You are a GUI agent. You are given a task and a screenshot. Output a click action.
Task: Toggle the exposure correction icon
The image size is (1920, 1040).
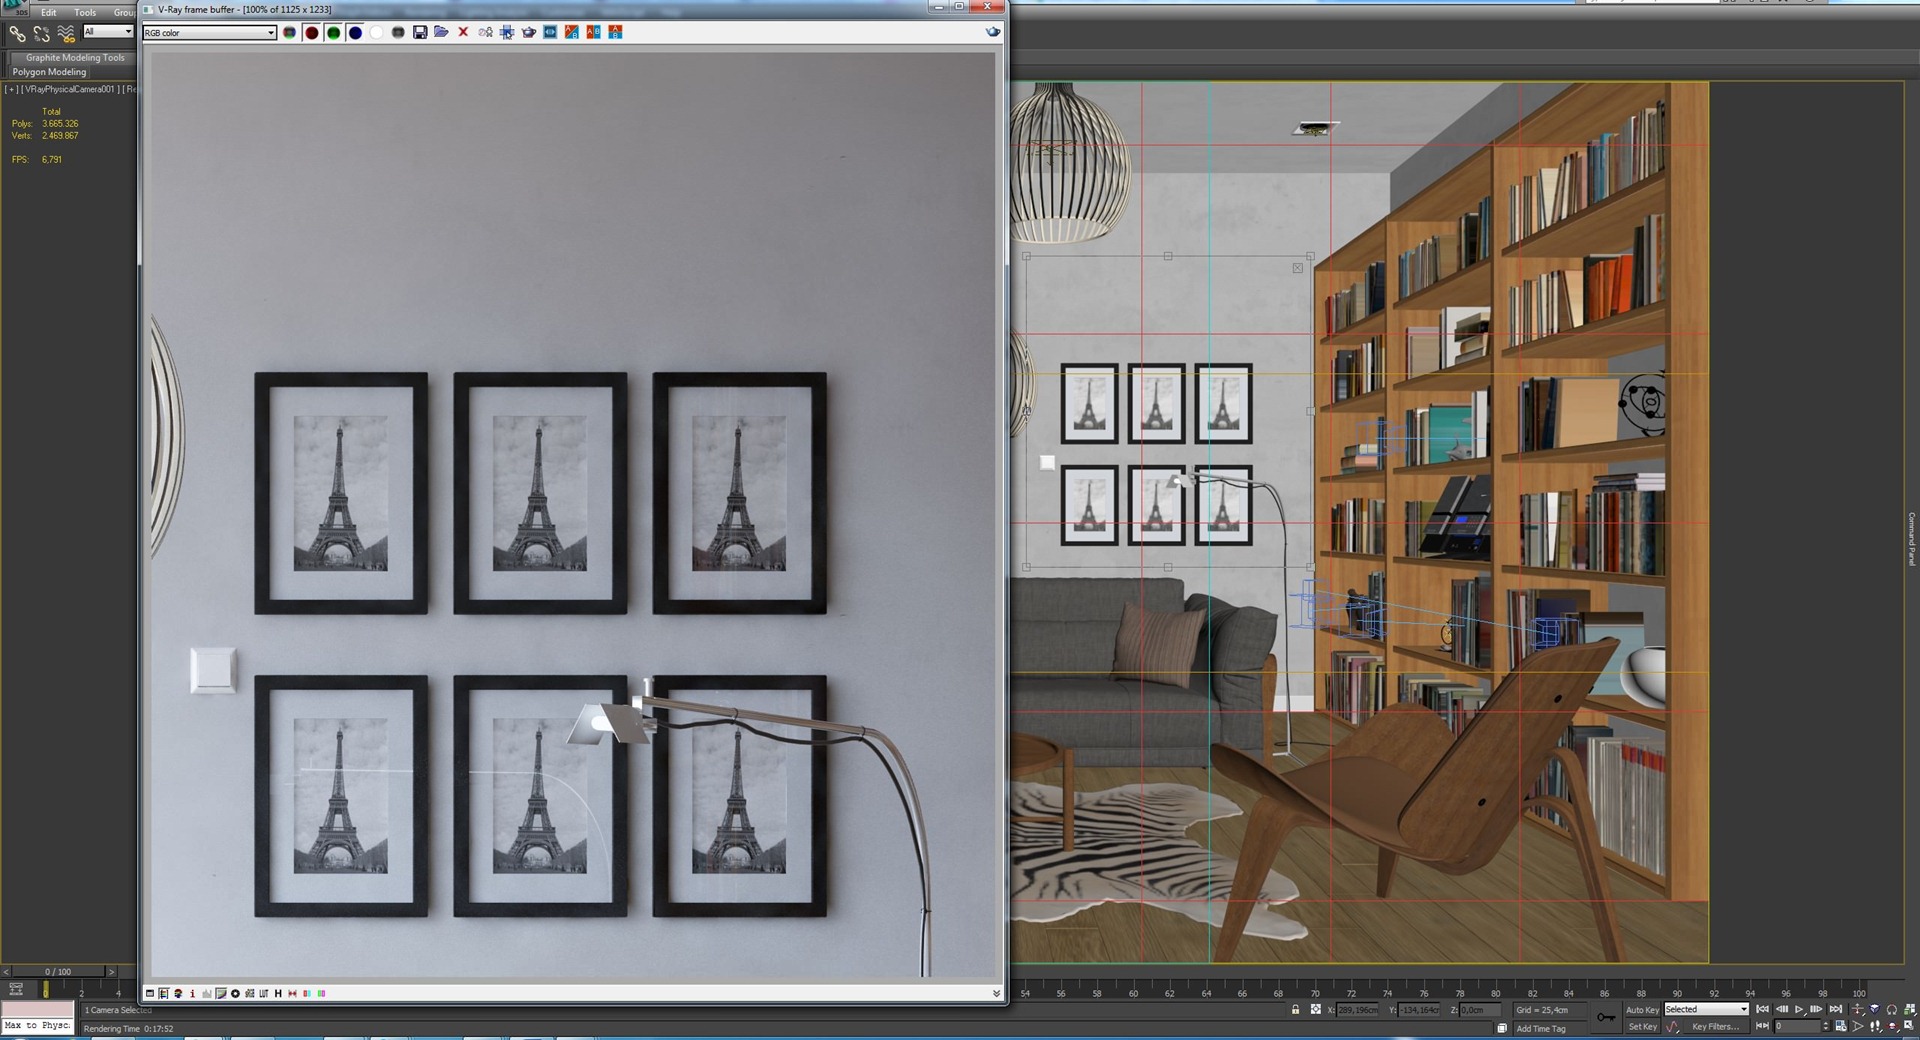pos(235,993)
